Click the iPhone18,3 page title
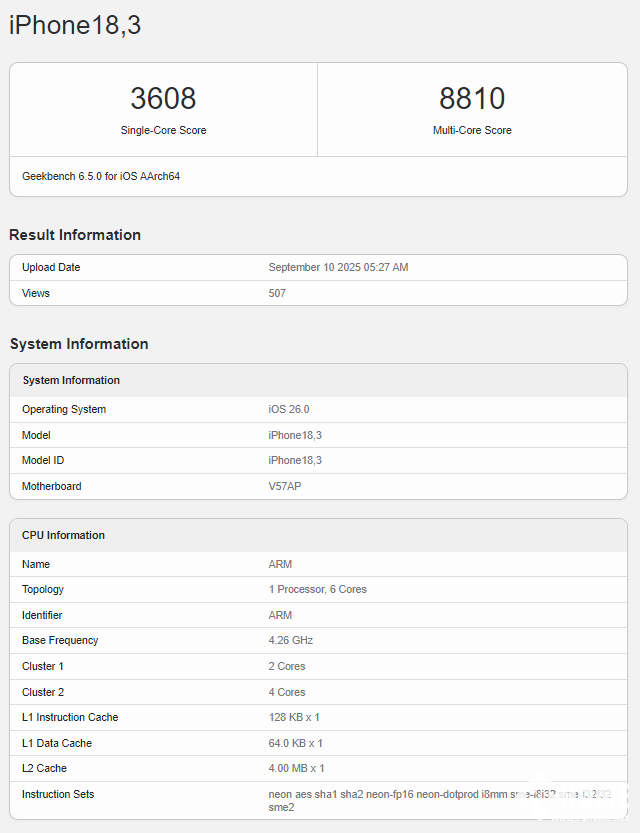The image size is (640, 833). (75, 26)
